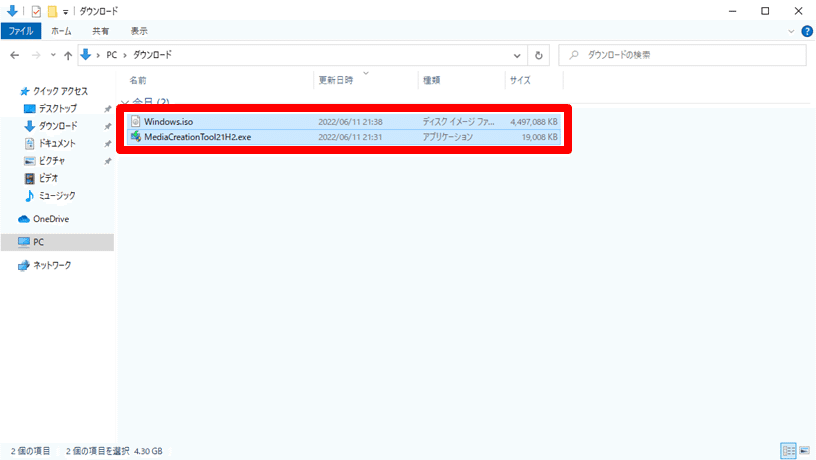Open ミュージック in the navigation pane

click(57, 196)
